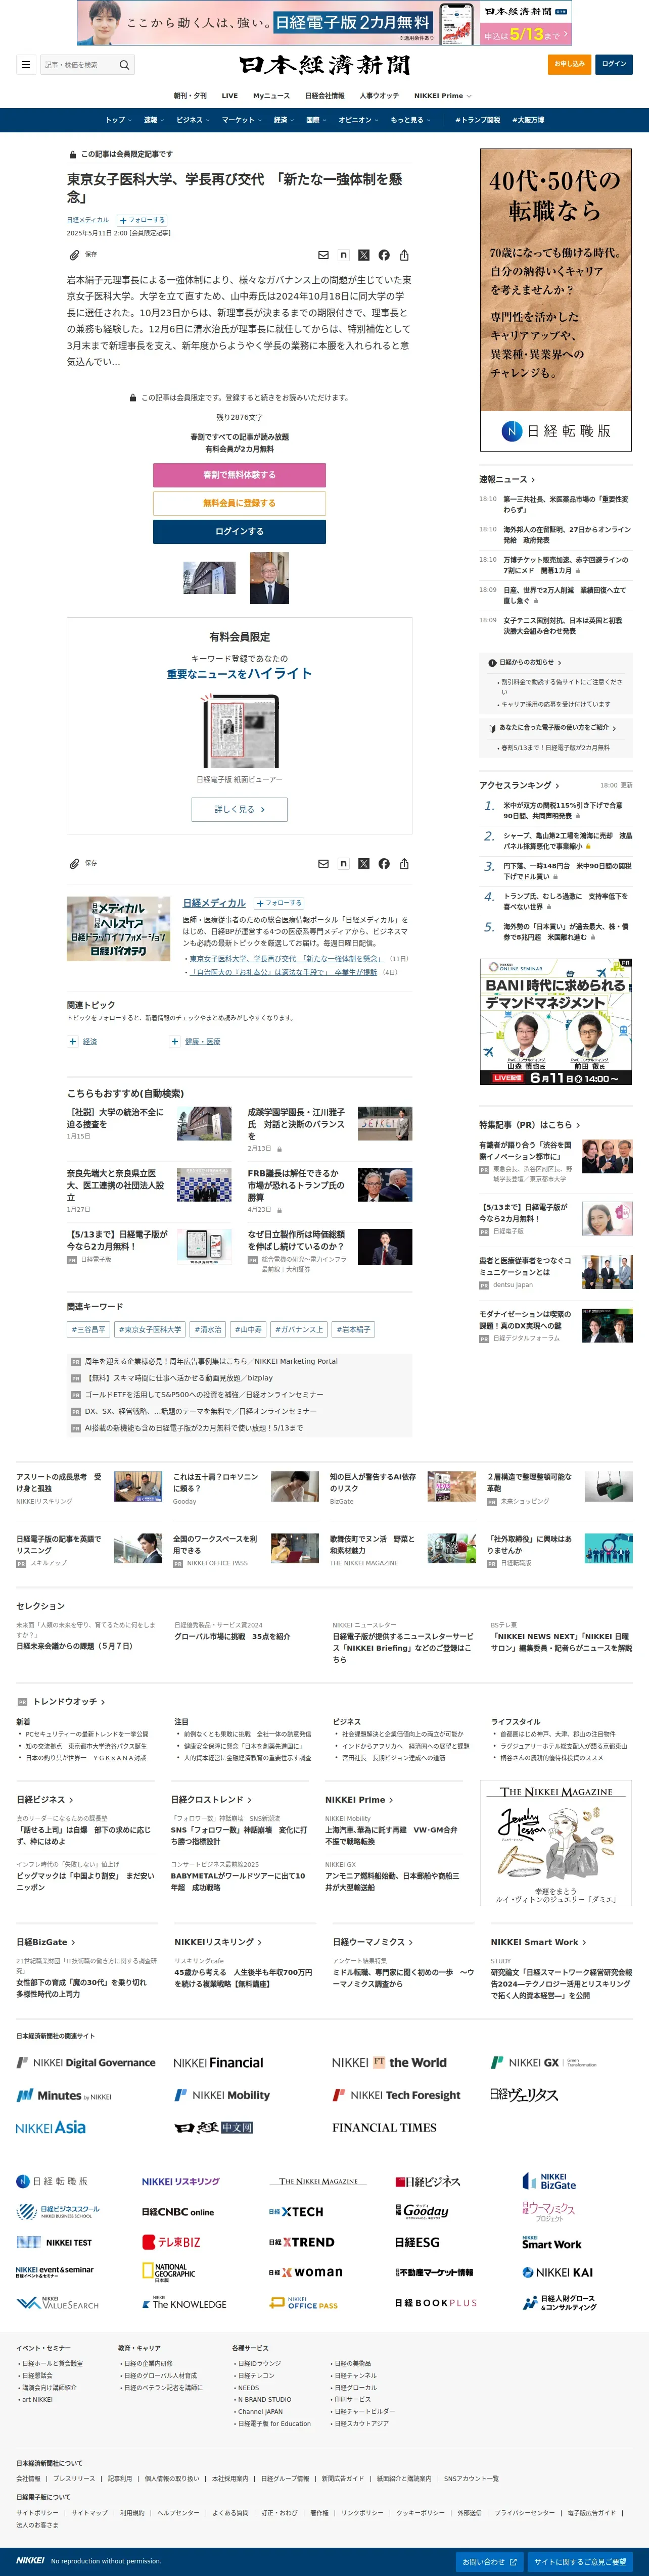This screenshot has height=2576, width=649.
Task: Click the upload share icon above the 日経メディカル box
Action: pyautogui.click(x=404, y=864)
